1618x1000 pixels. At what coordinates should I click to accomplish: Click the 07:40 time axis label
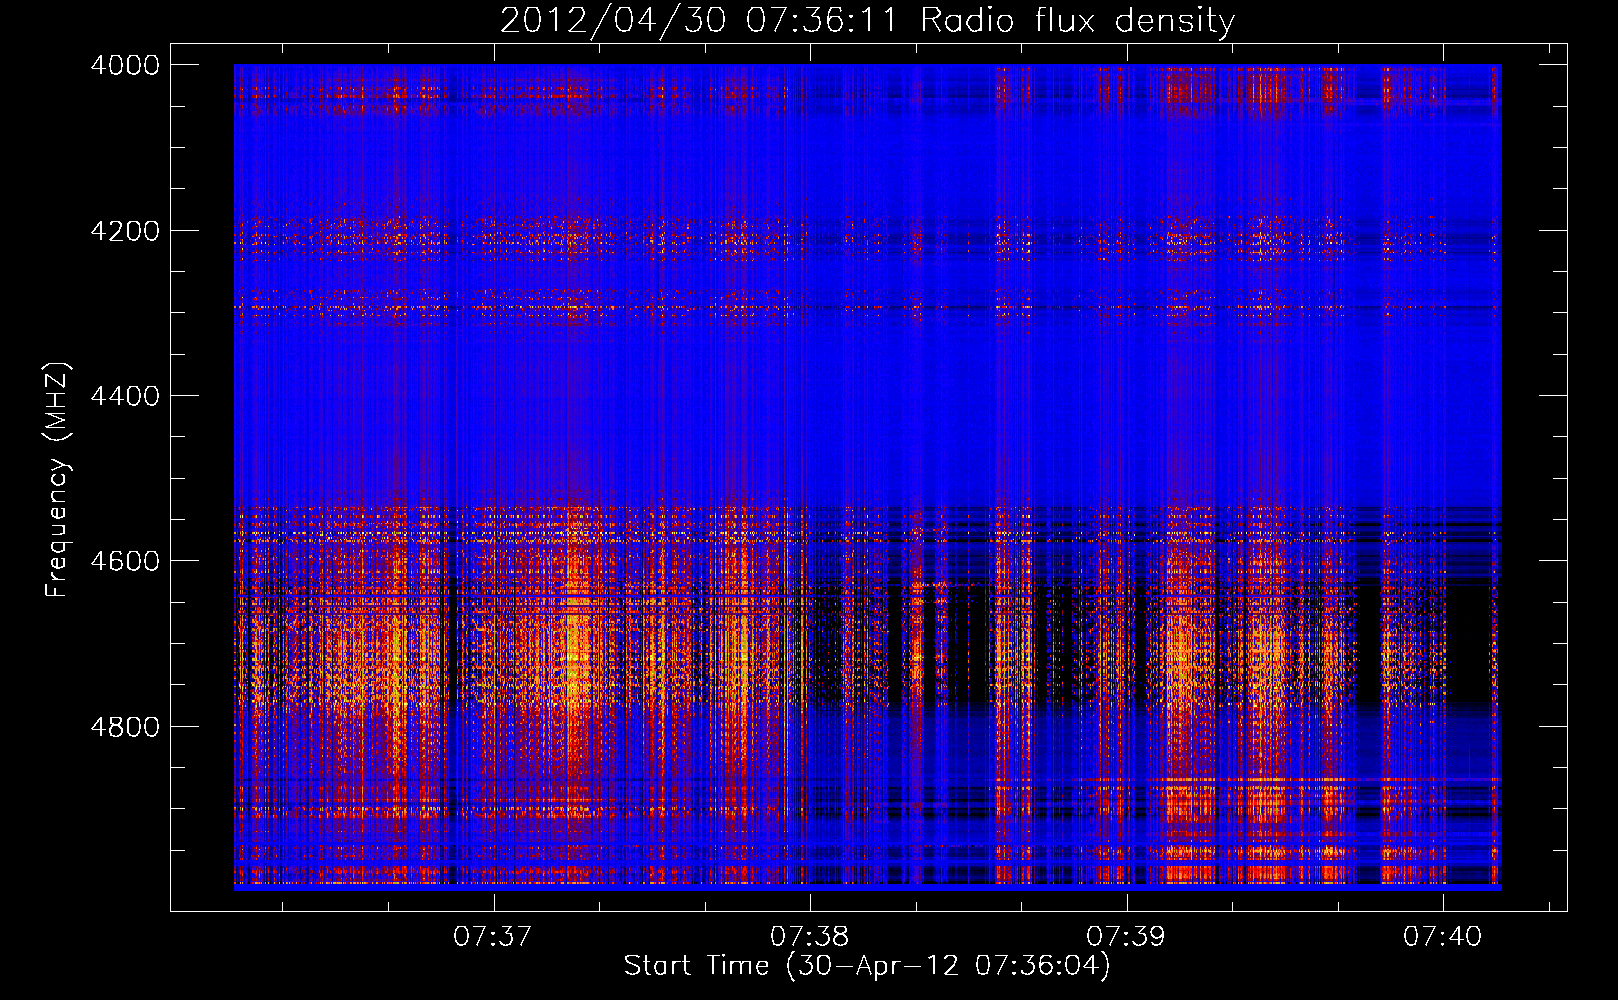1442,936
